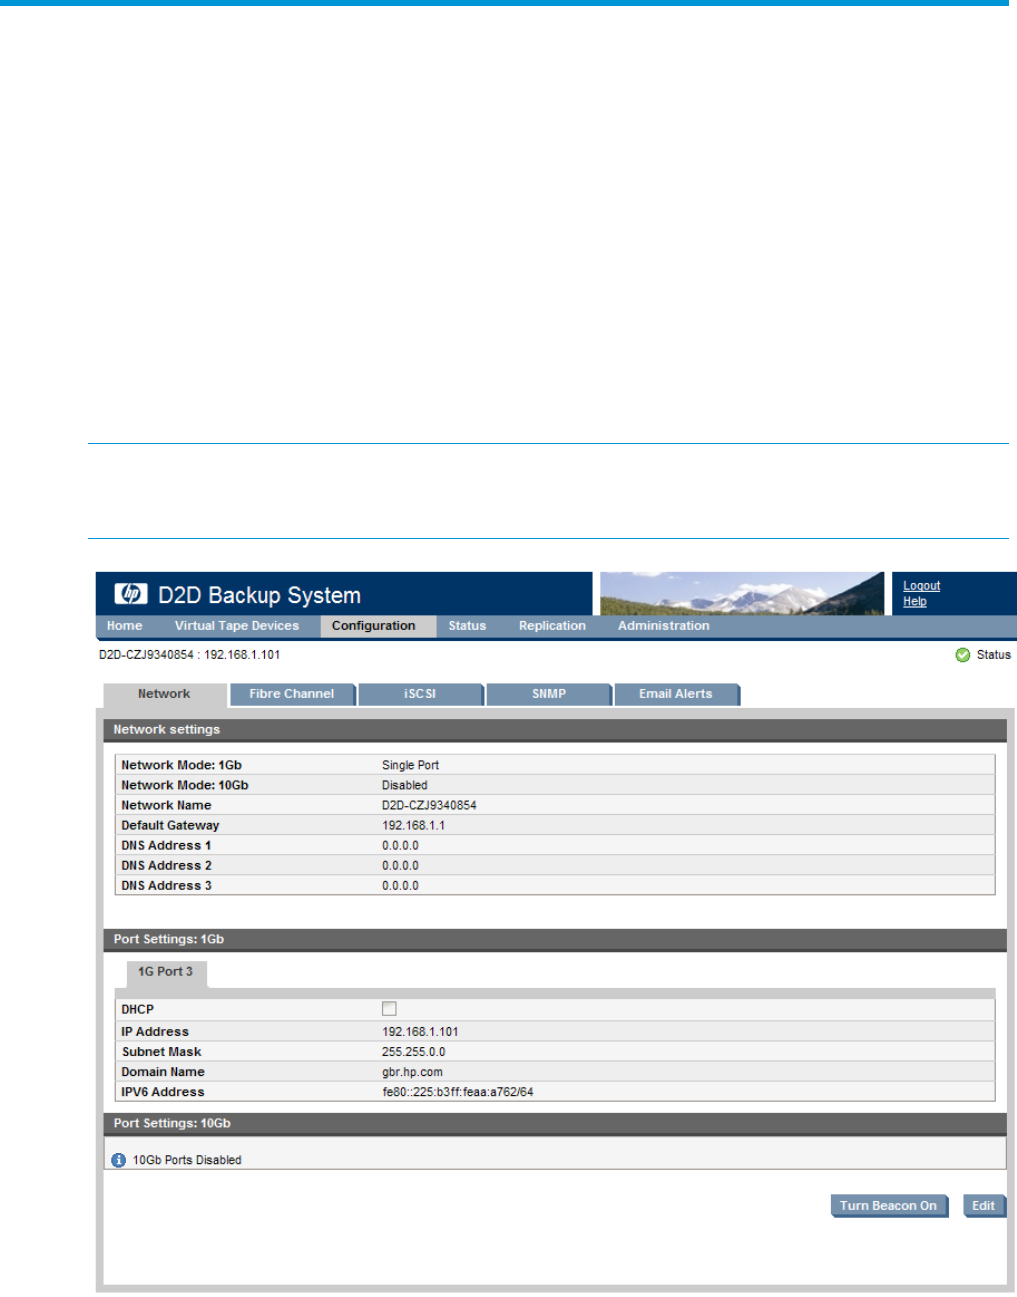Click the Default Gateway value 192.168.1.1

[414, 826]
